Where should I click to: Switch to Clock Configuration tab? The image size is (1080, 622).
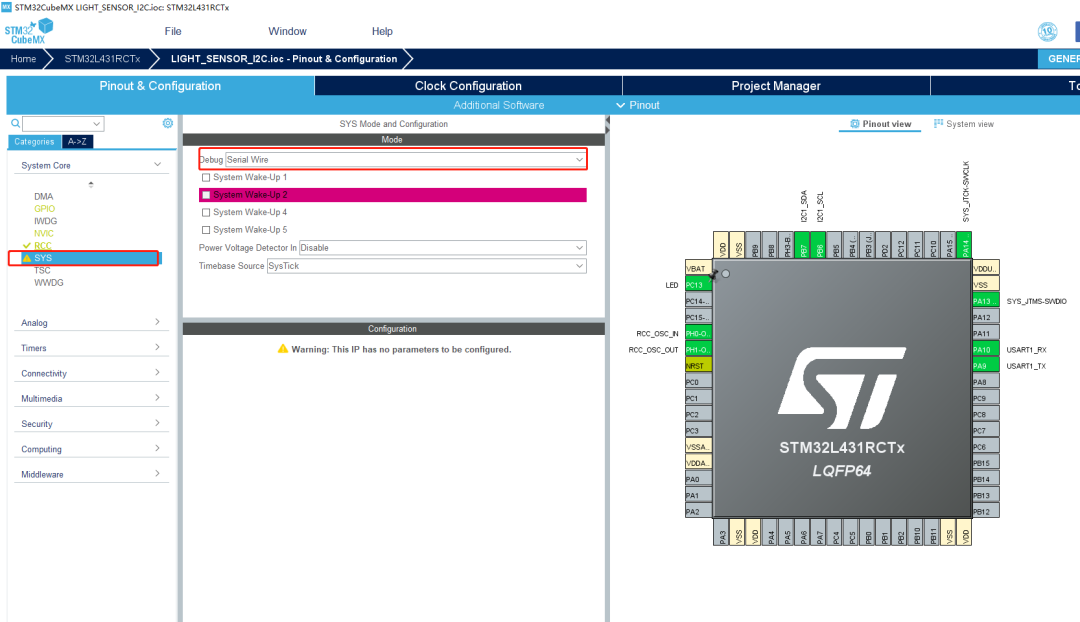pyautogui.click(x=468, y=85)
